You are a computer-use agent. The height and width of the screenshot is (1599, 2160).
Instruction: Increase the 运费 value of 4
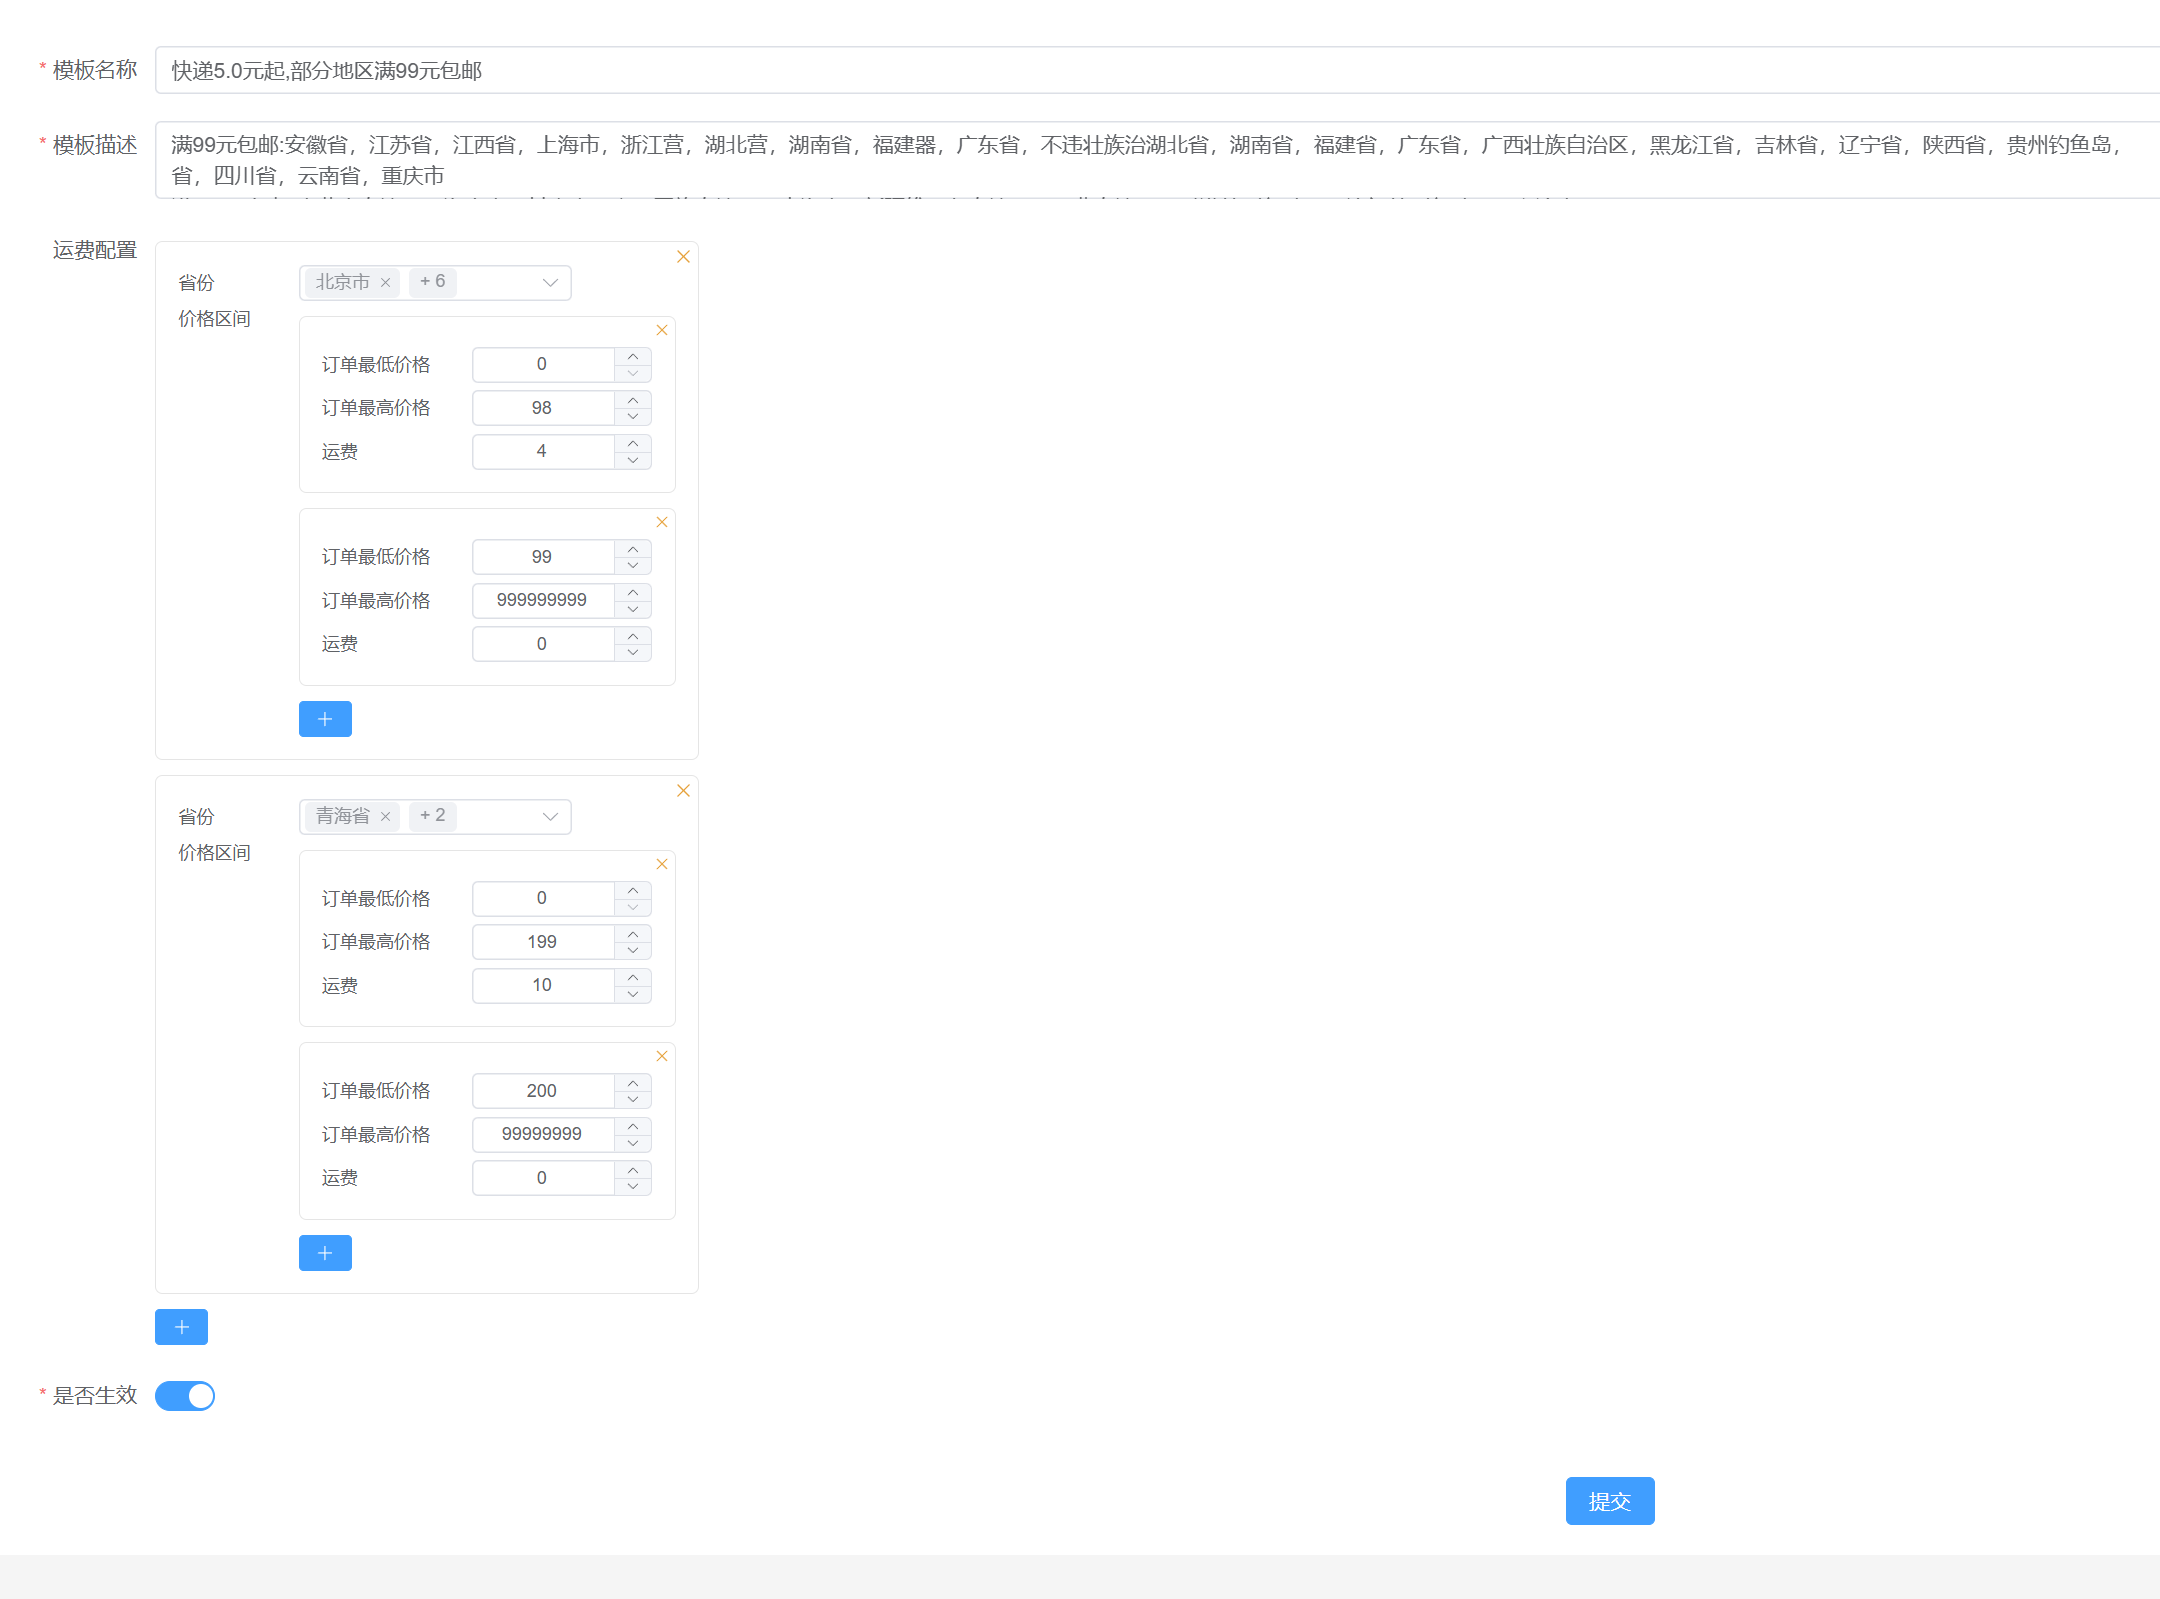(633, 443)
